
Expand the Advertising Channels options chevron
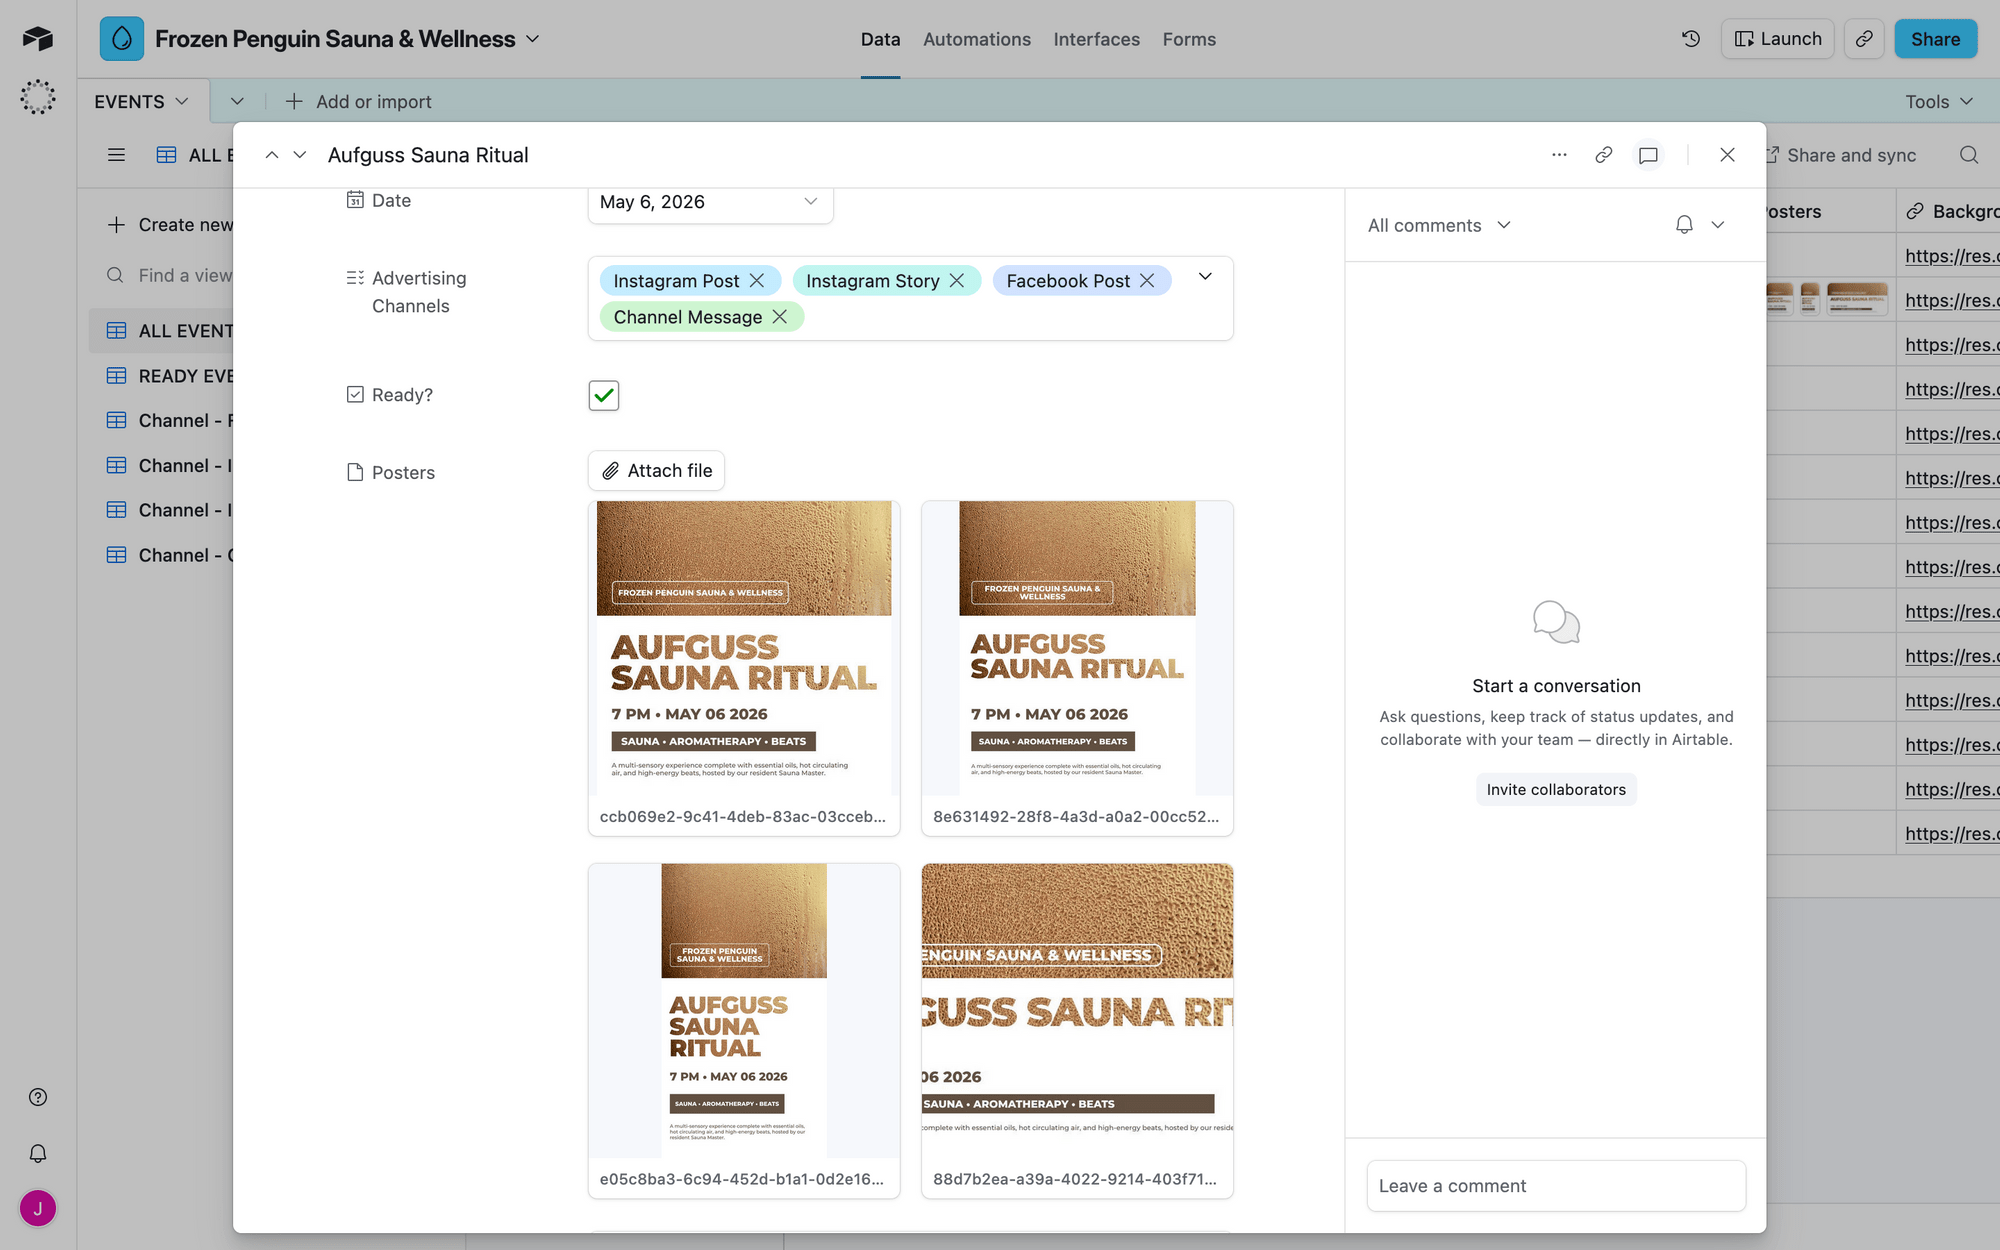pyautogui.click(x=1205, y=277)
